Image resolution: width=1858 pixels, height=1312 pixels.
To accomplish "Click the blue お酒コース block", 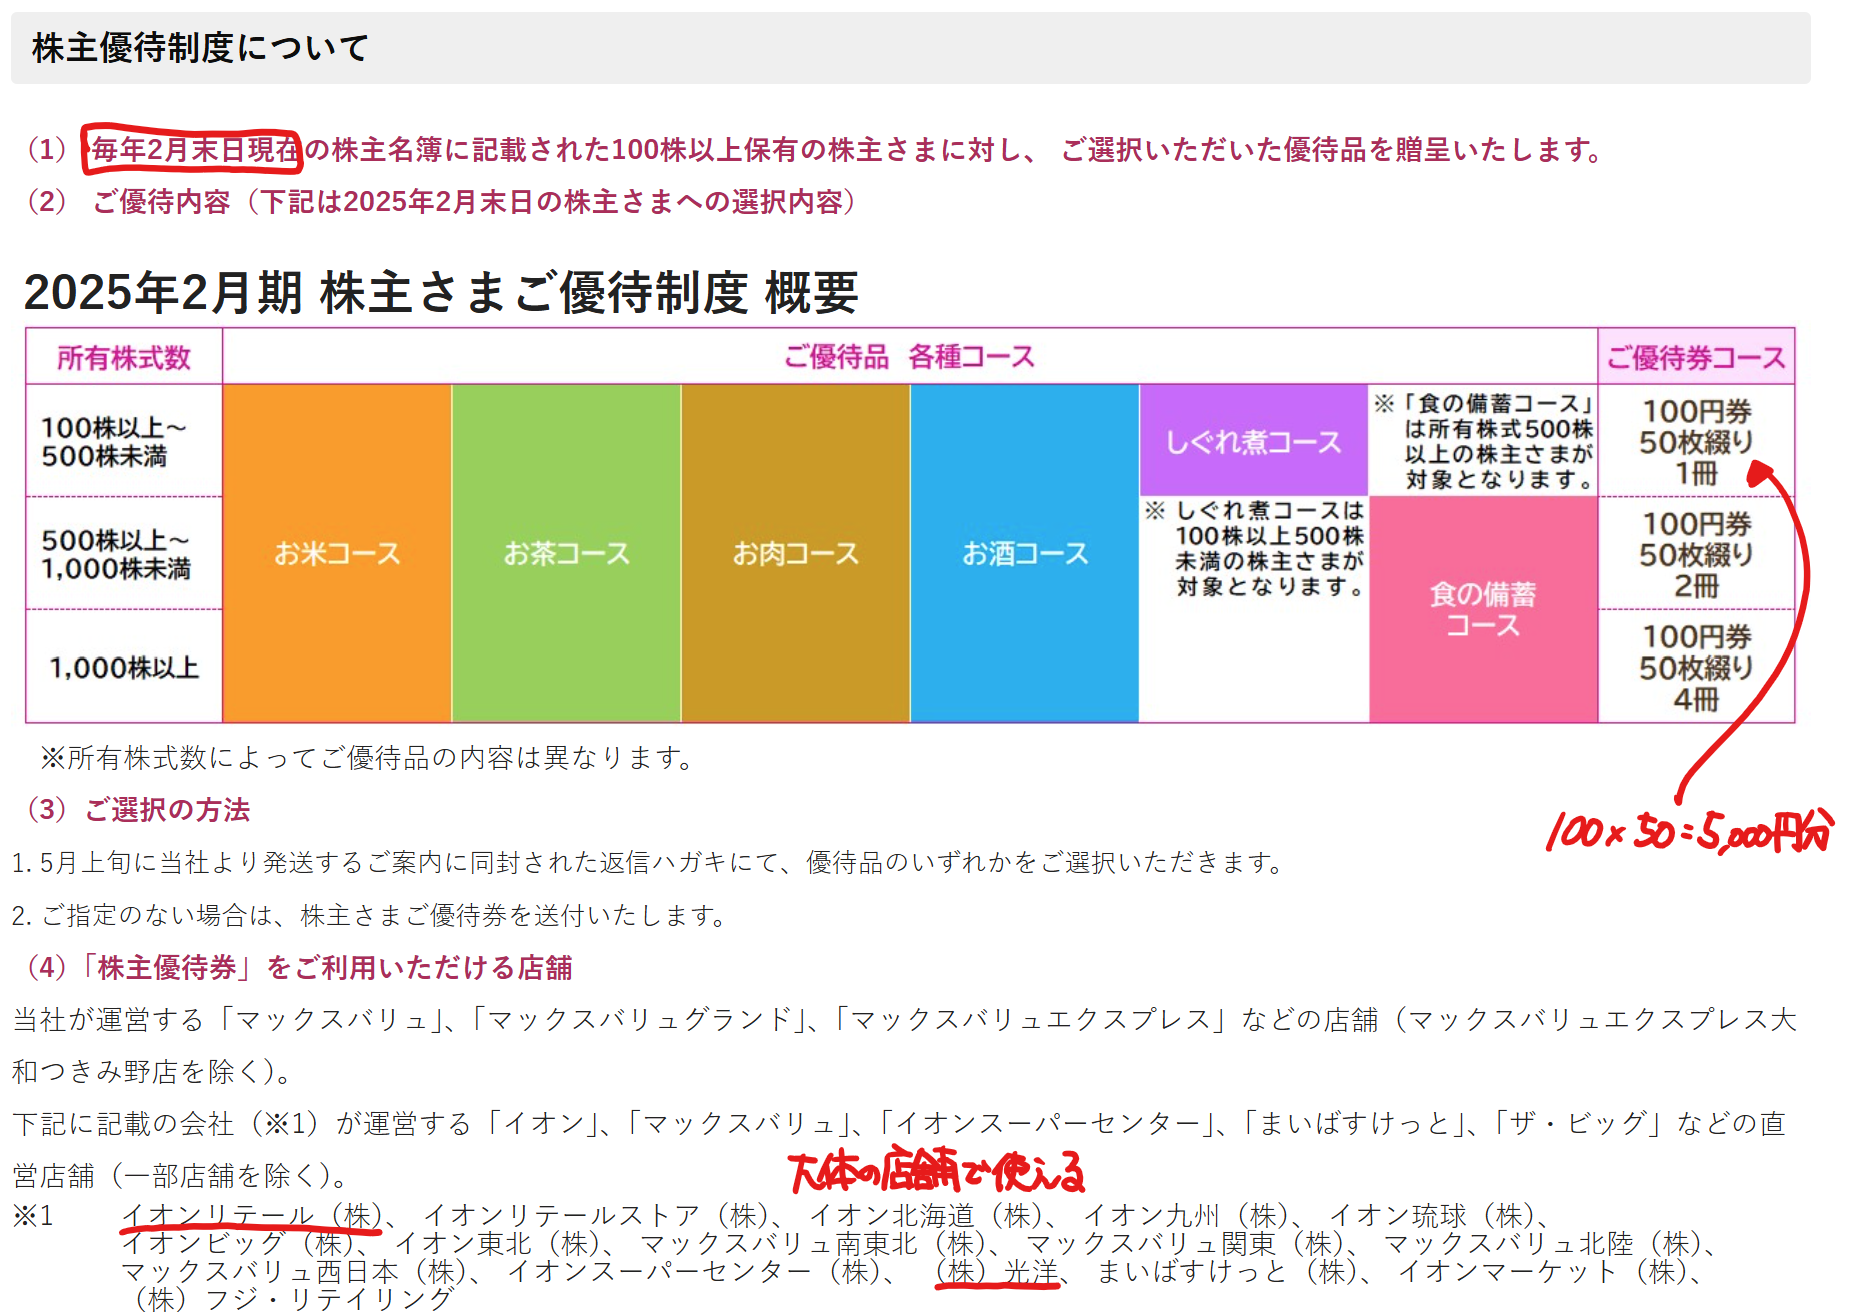I will [x=1025, y=553].
